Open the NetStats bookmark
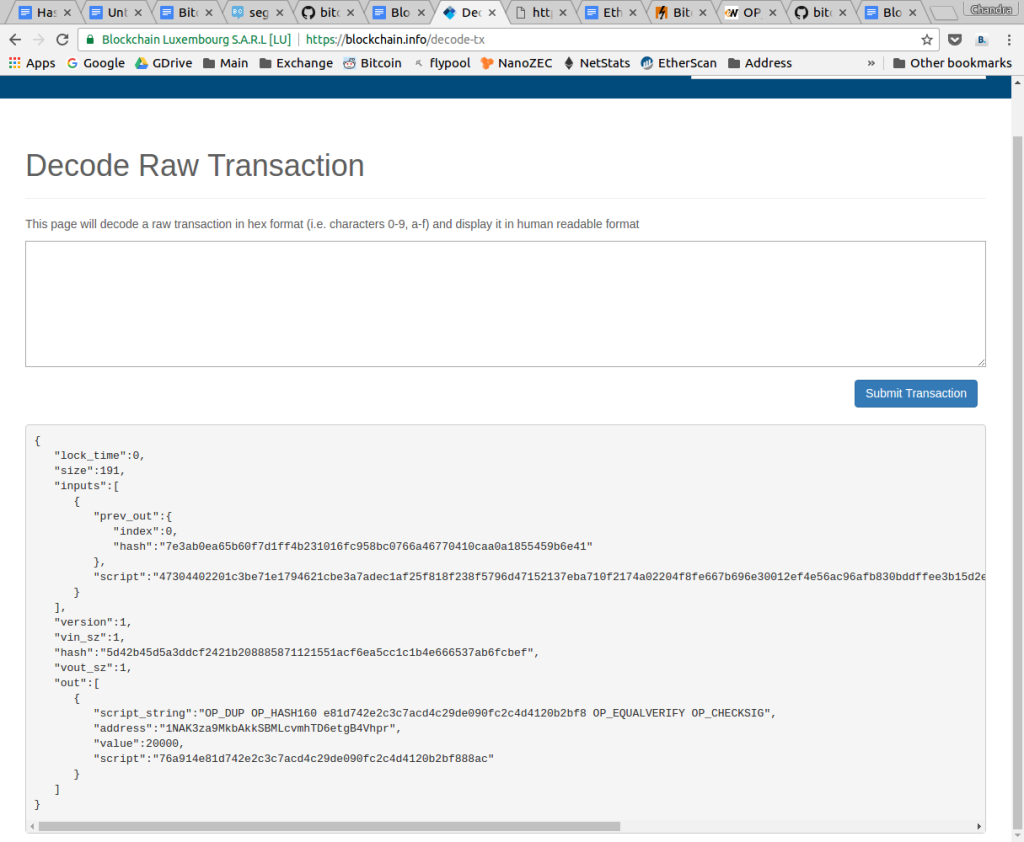 click(597, 63)
